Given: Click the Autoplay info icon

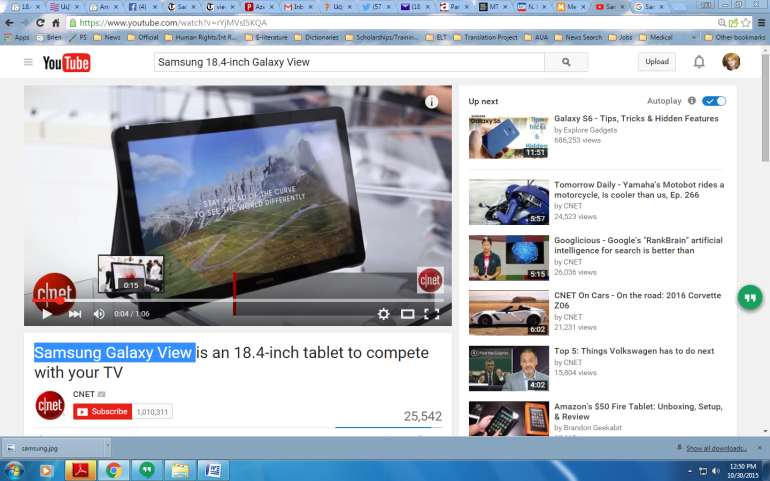Looking at the screenshot, I should click(x=691, y=101).
